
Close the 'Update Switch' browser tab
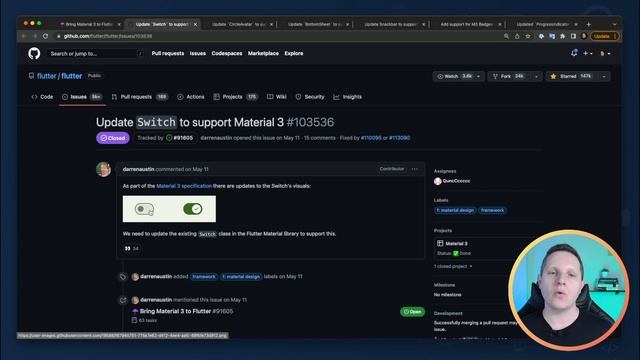pos(195,24)
